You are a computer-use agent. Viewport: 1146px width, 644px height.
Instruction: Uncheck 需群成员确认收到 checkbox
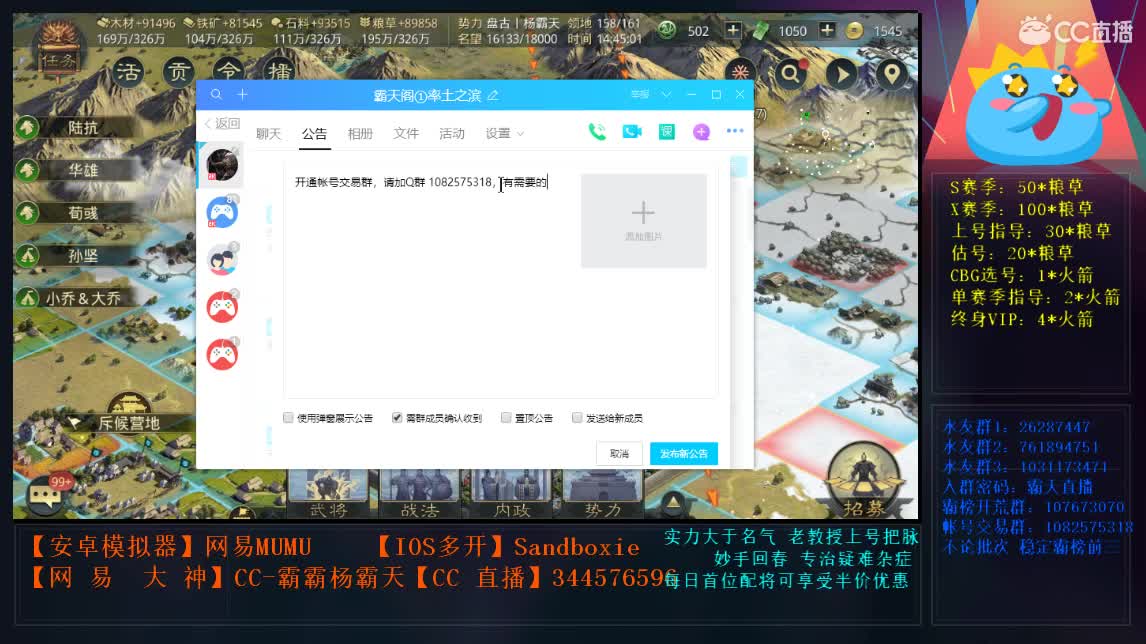point(397,417)
